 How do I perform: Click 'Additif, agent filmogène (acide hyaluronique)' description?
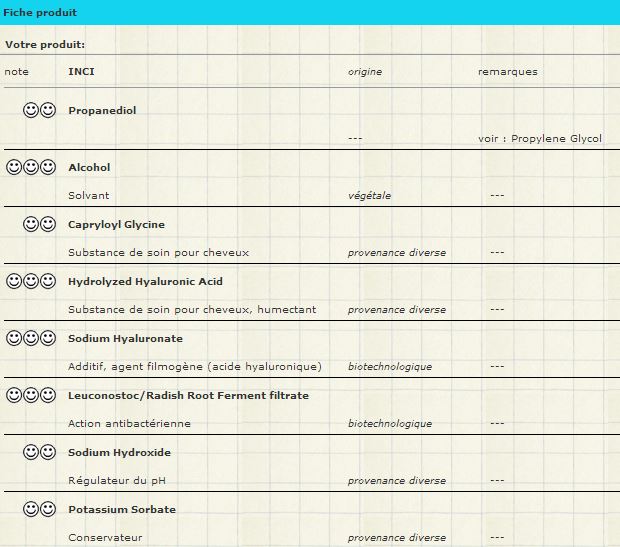click(x=195, y=367)
